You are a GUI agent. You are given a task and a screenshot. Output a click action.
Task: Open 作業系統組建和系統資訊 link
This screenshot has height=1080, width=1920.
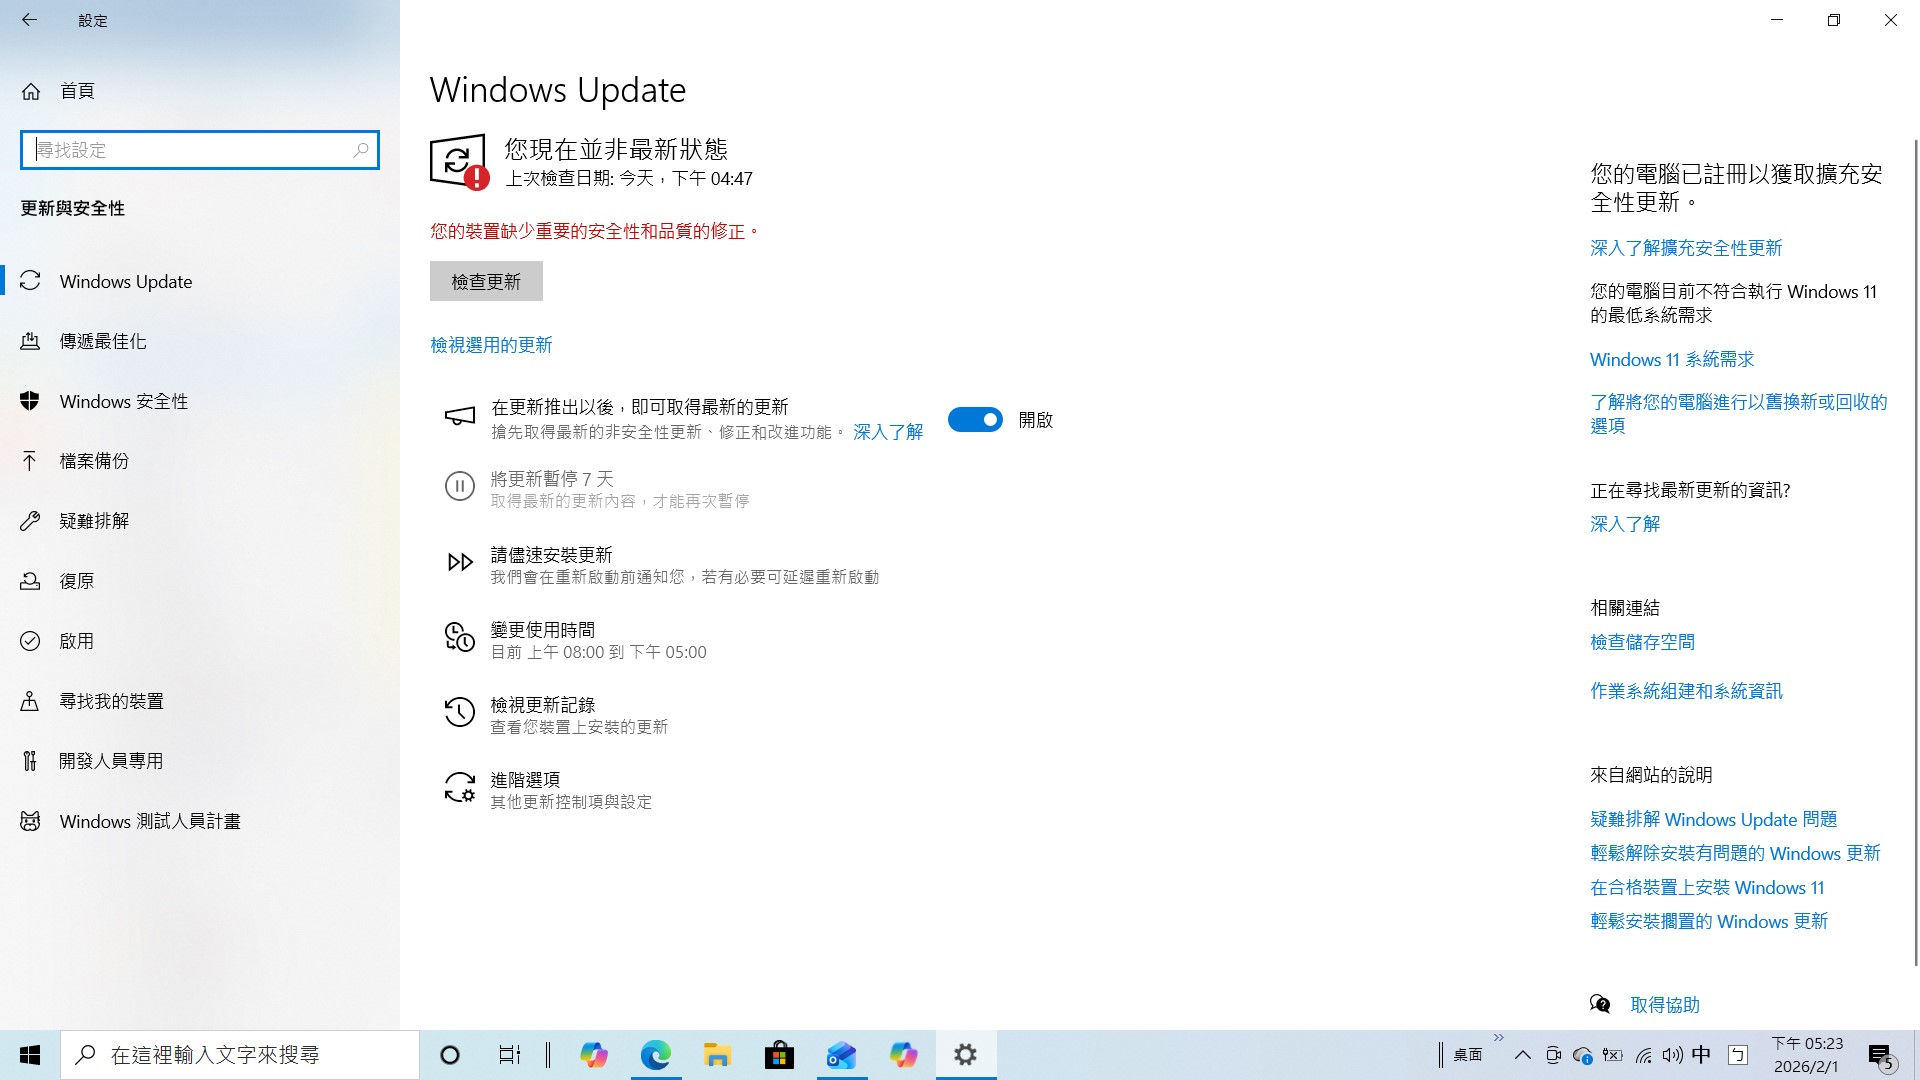pos(1686,691)
